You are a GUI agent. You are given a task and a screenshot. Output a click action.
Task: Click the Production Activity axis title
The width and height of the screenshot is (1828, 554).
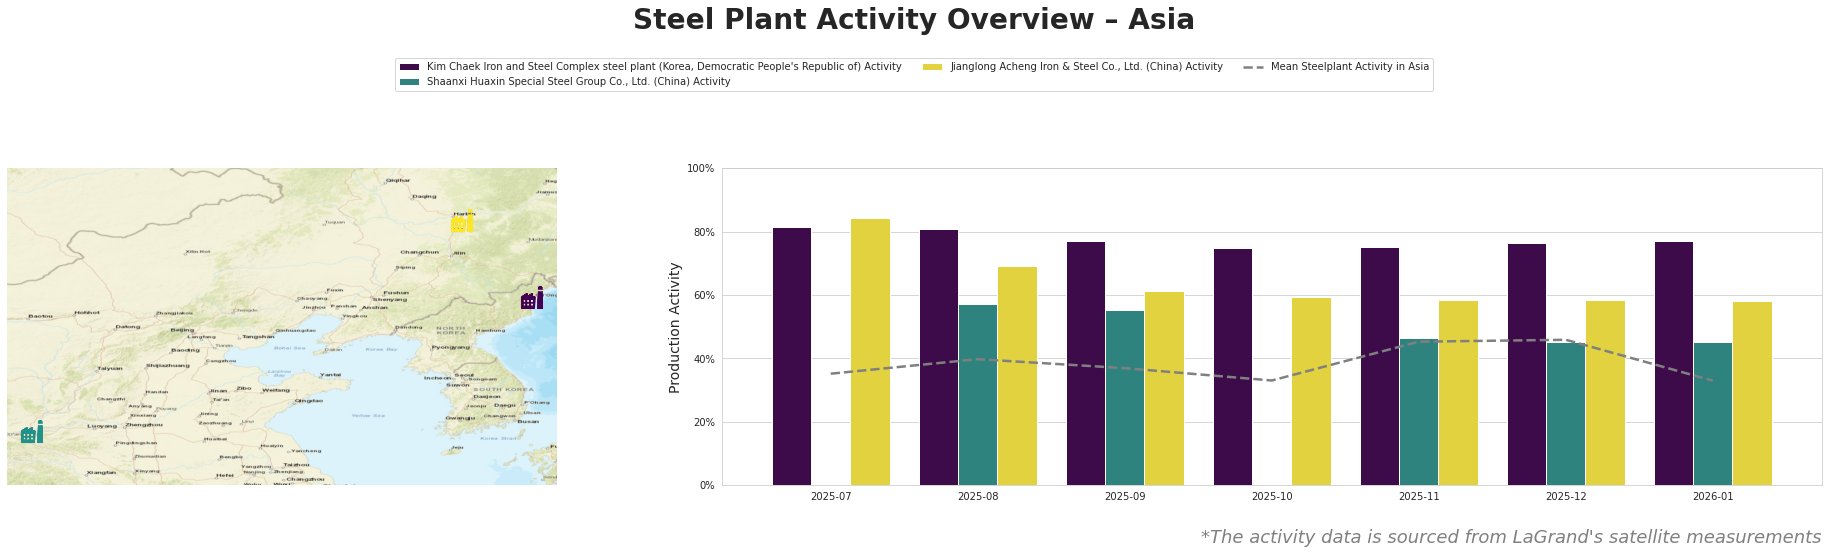coord(675,327)
